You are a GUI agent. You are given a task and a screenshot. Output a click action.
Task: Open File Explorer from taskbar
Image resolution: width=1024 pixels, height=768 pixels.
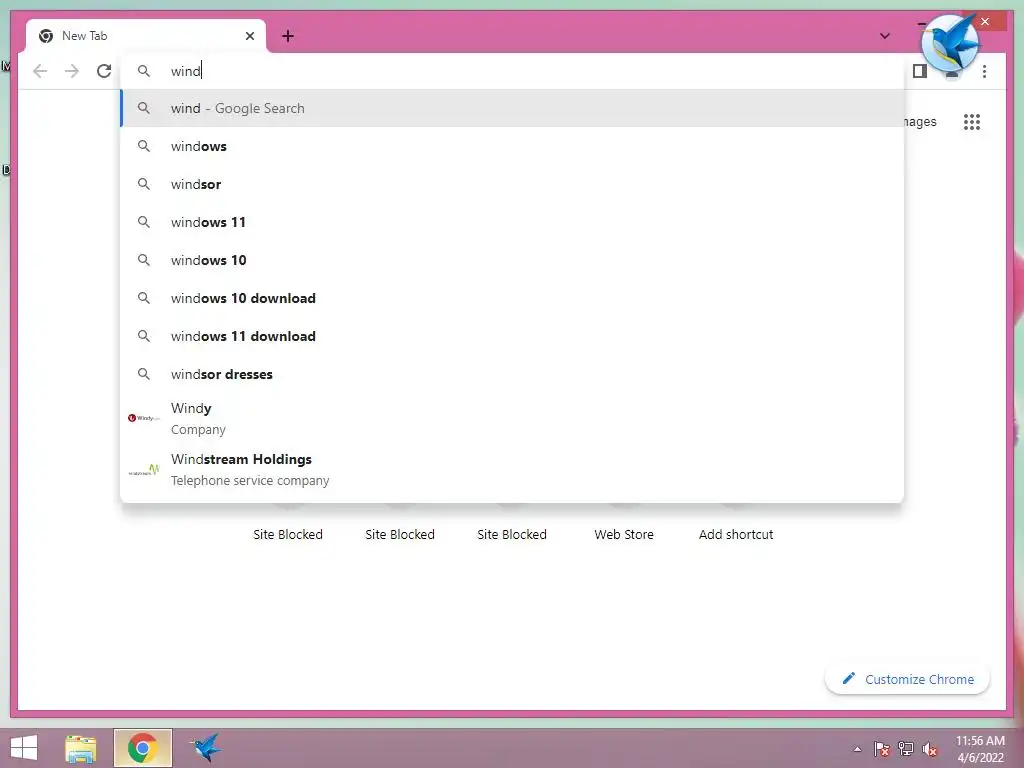point(81,748)
